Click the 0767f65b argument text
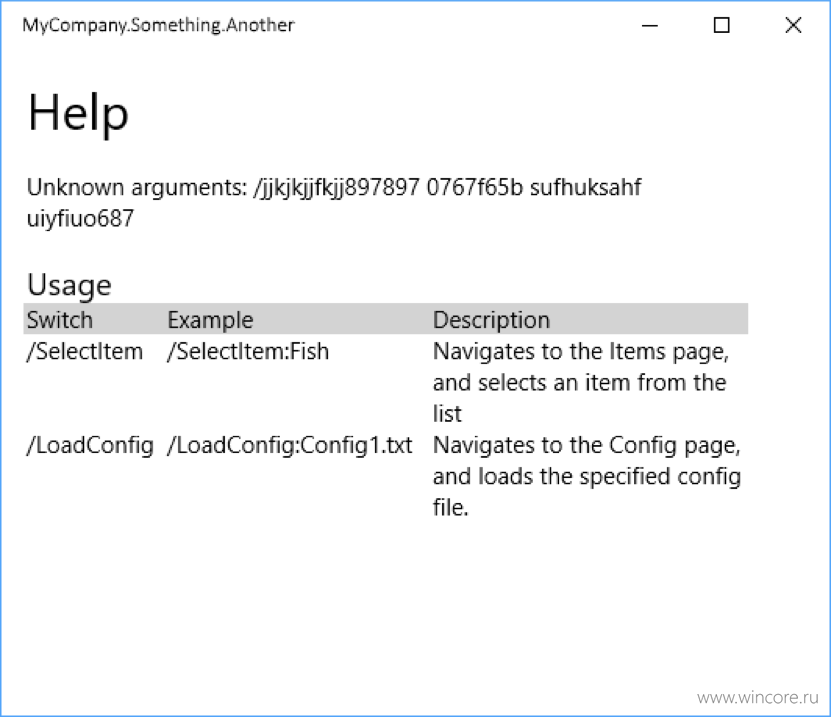831x717 pixels. coord(474,187)
